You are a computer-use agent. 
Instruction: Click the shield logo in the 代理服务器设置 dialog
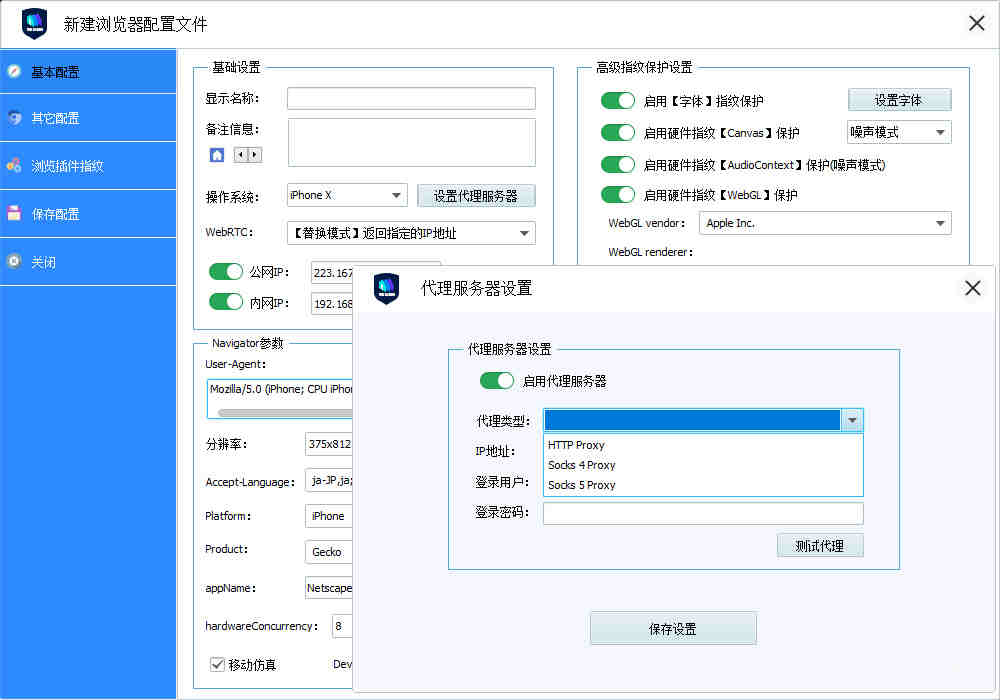click(386, 288)
